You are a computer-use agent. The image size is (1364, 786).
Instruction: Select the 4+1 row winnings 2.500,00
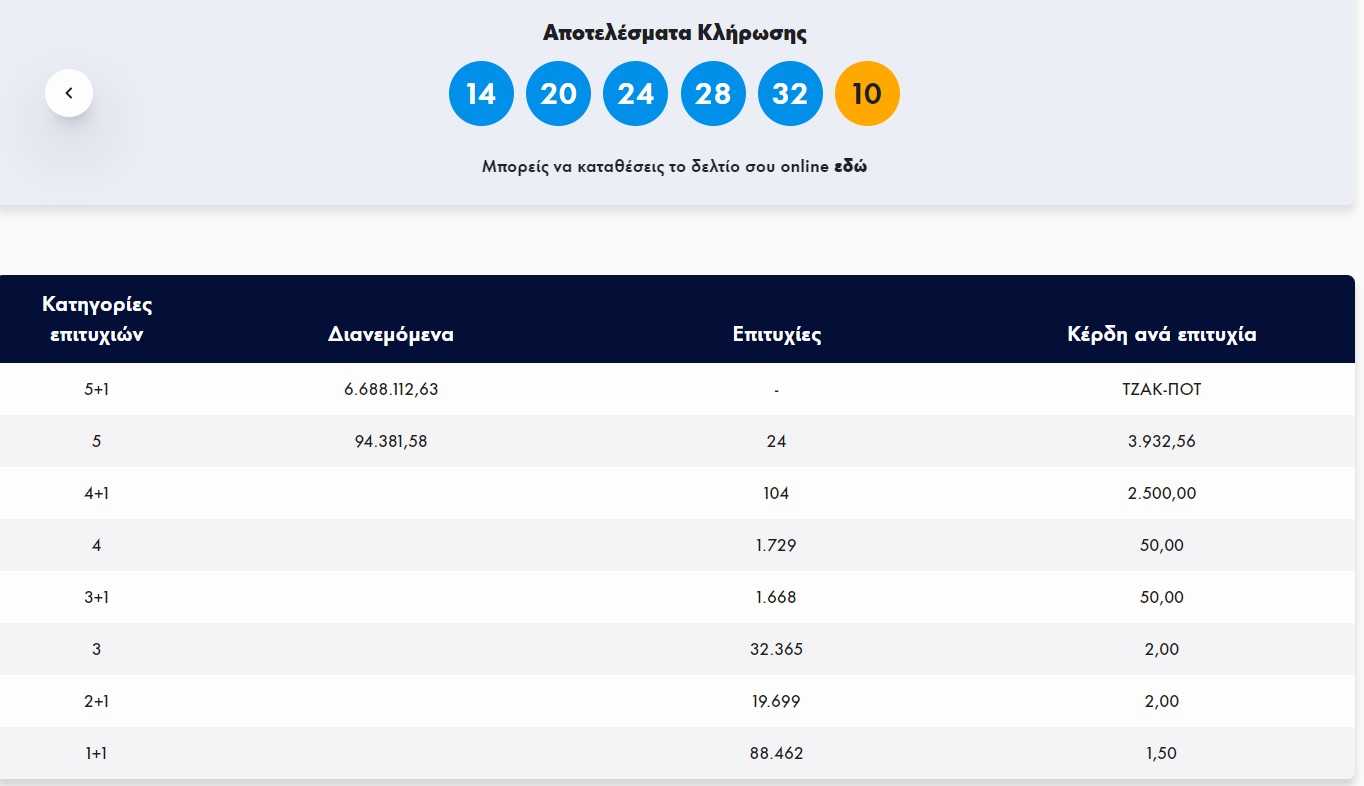coord(1162,493)
